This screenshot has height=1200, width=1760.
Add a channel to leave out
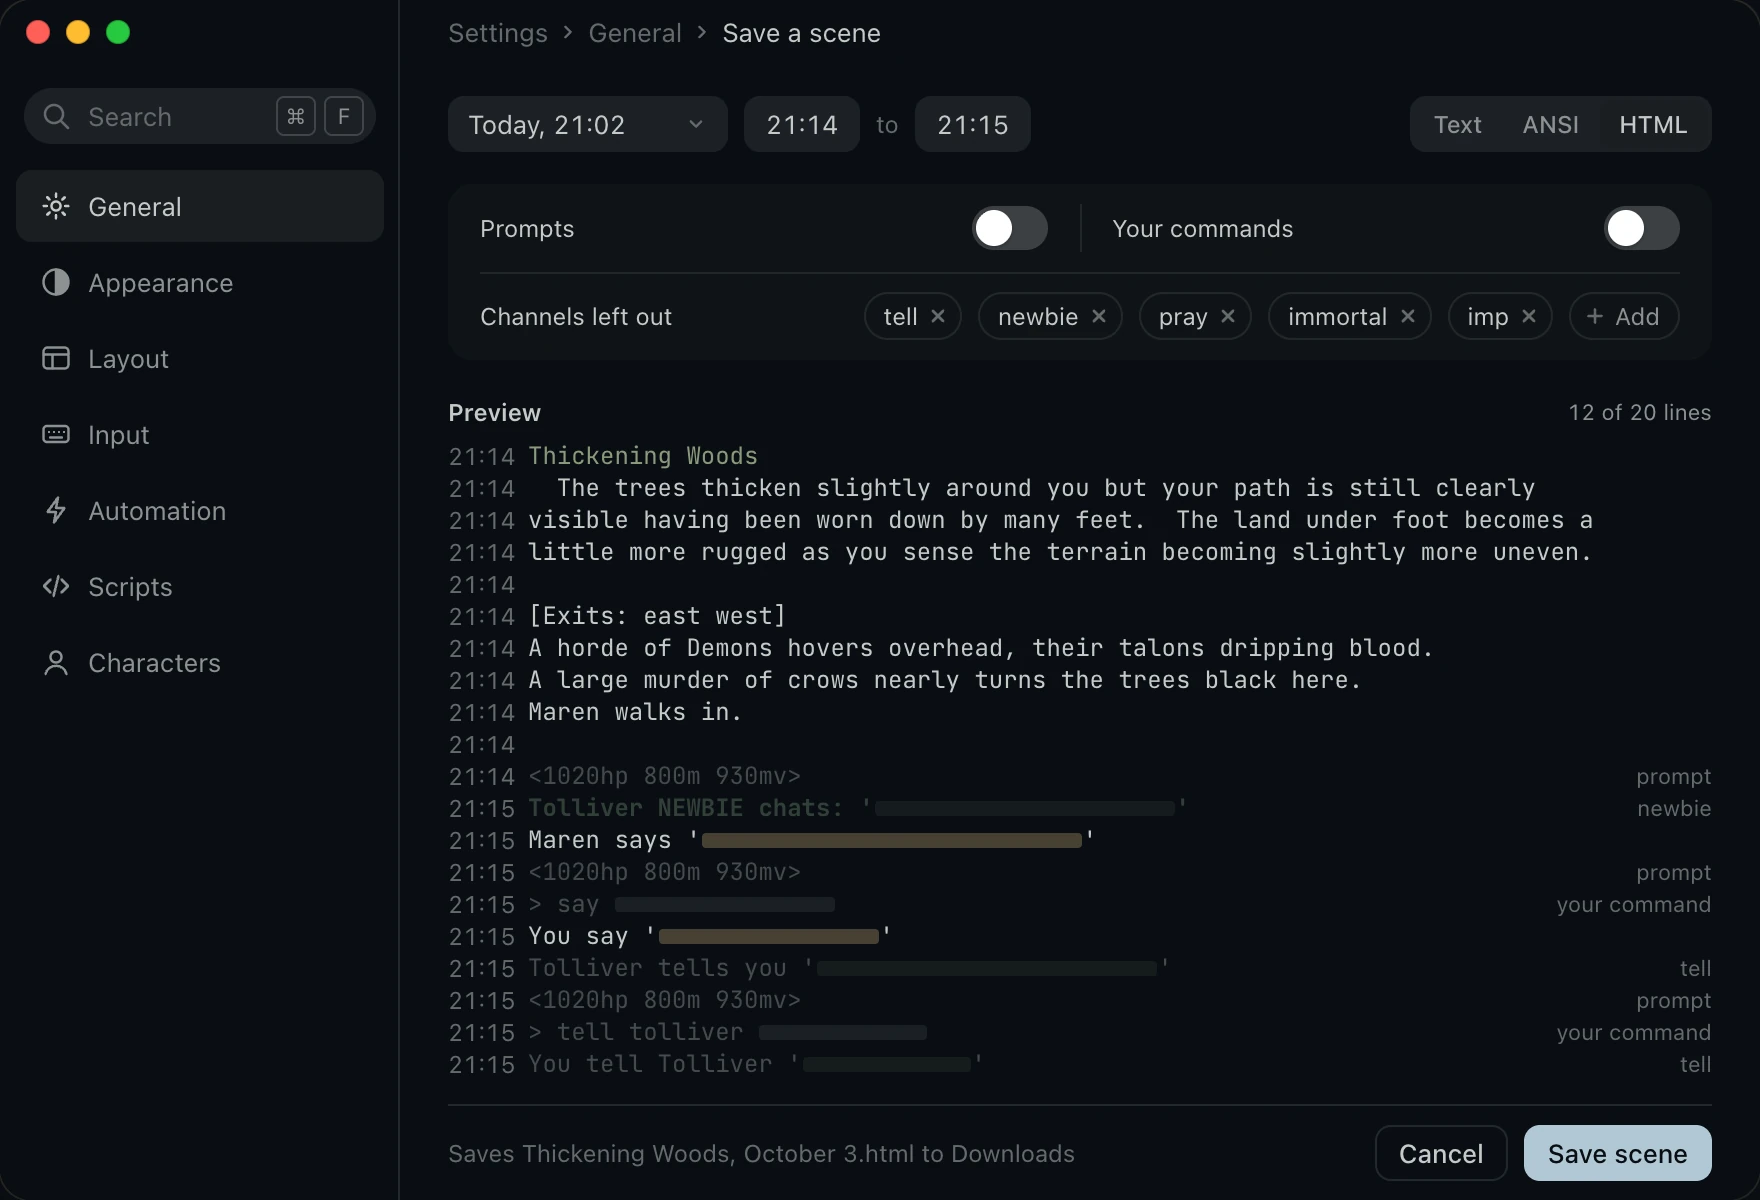tap(1623, 317)
